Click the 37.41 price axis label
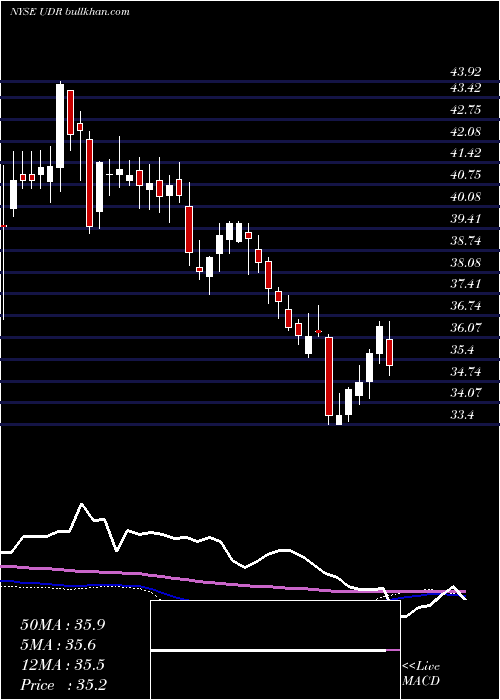500x700 pixels. tap(465, 284)
